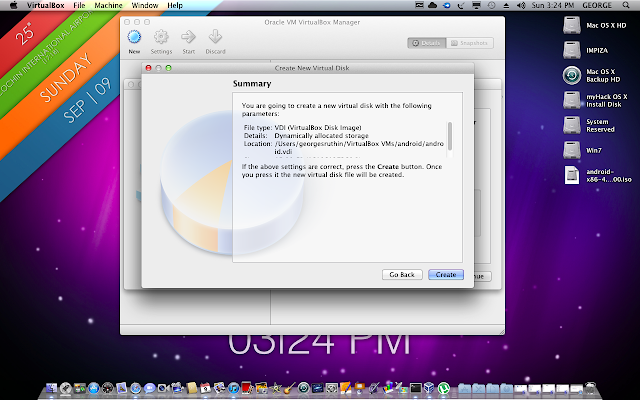This screenshot has height=400, width=640.
Task: Select the System Reserved drive icon
Action: pyautogui.click(x=571, y=125)
